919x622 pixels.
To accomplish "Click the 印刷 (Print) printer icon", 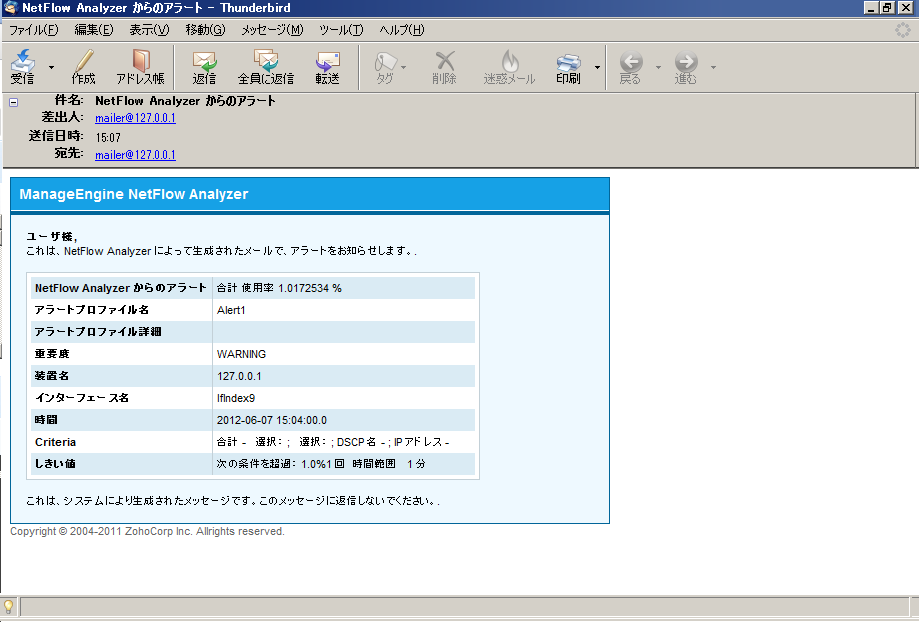I will pos(568,62).
